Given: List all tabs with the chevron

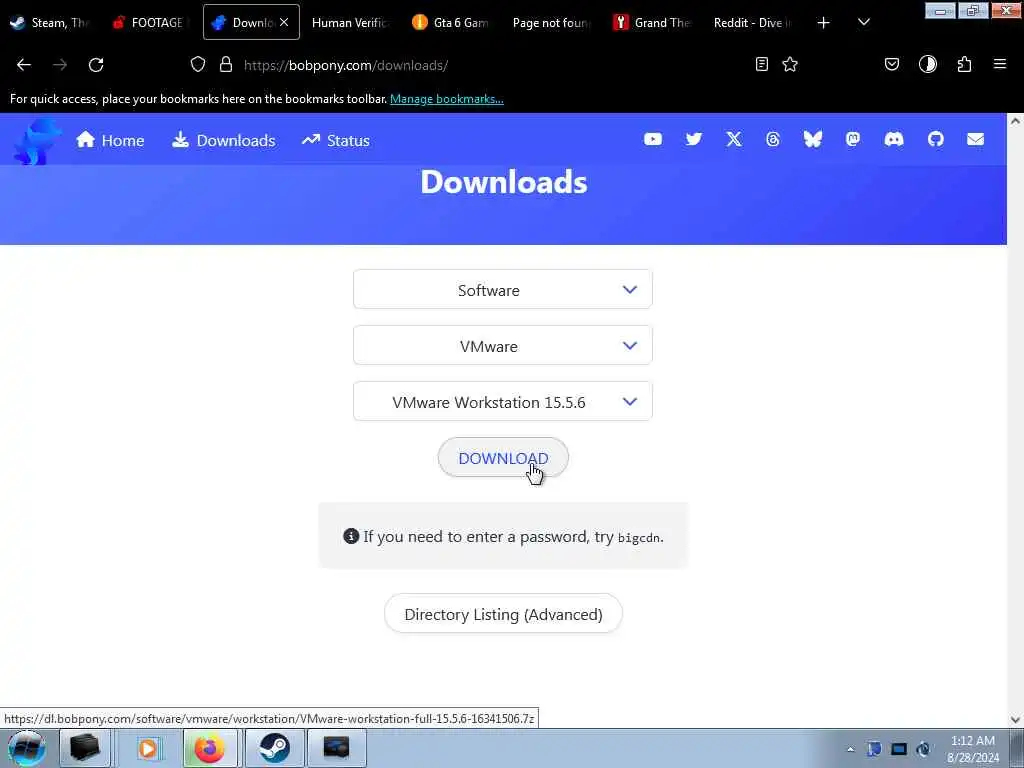Looking at the screenshot, I should tap(863, 22).
